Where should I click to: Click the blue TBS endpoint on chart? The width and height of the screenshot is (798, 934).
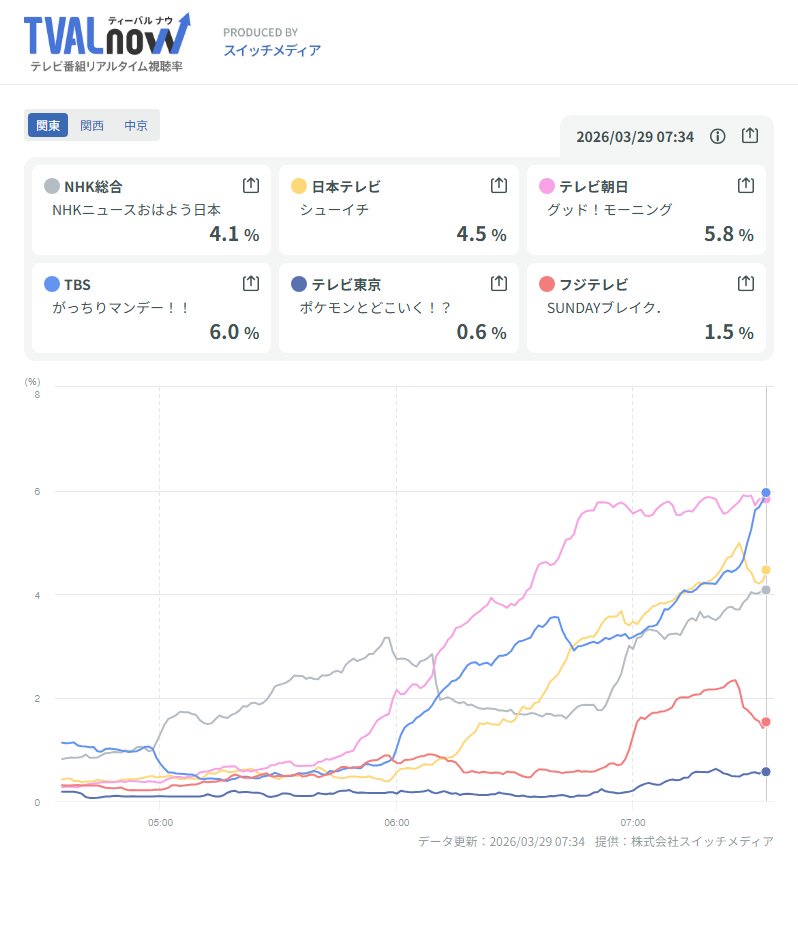(766, 492)
